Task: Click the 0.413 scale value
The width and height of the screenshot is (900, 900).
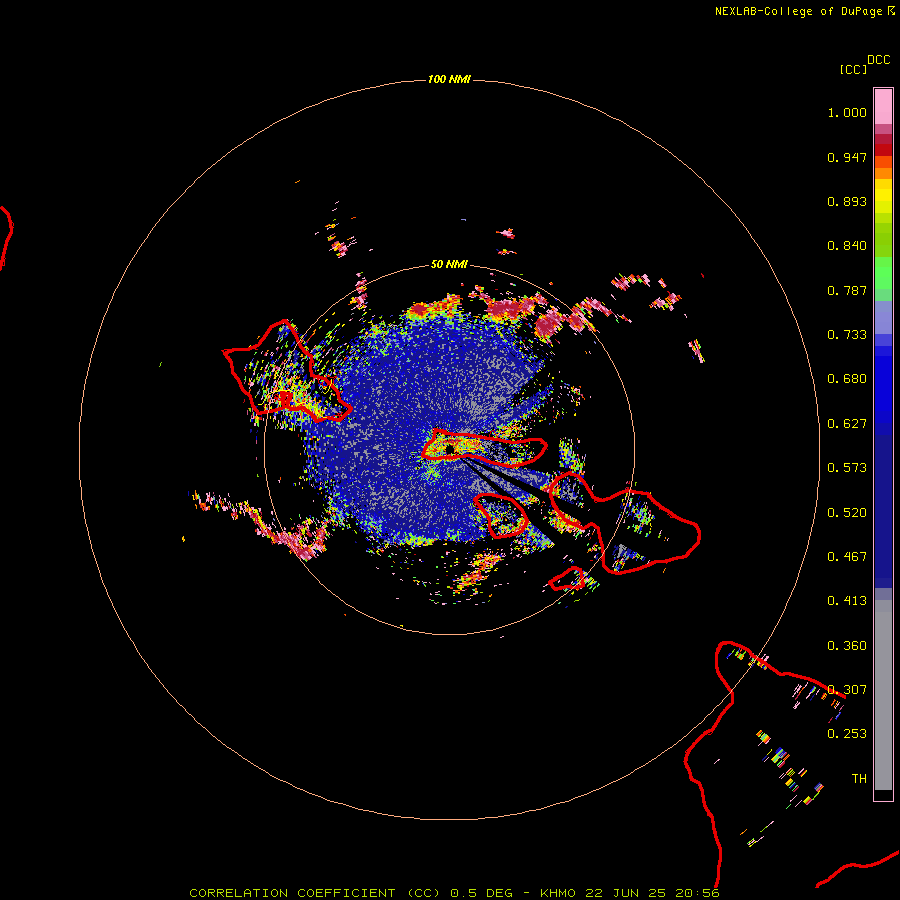Action: click(847, 601)
